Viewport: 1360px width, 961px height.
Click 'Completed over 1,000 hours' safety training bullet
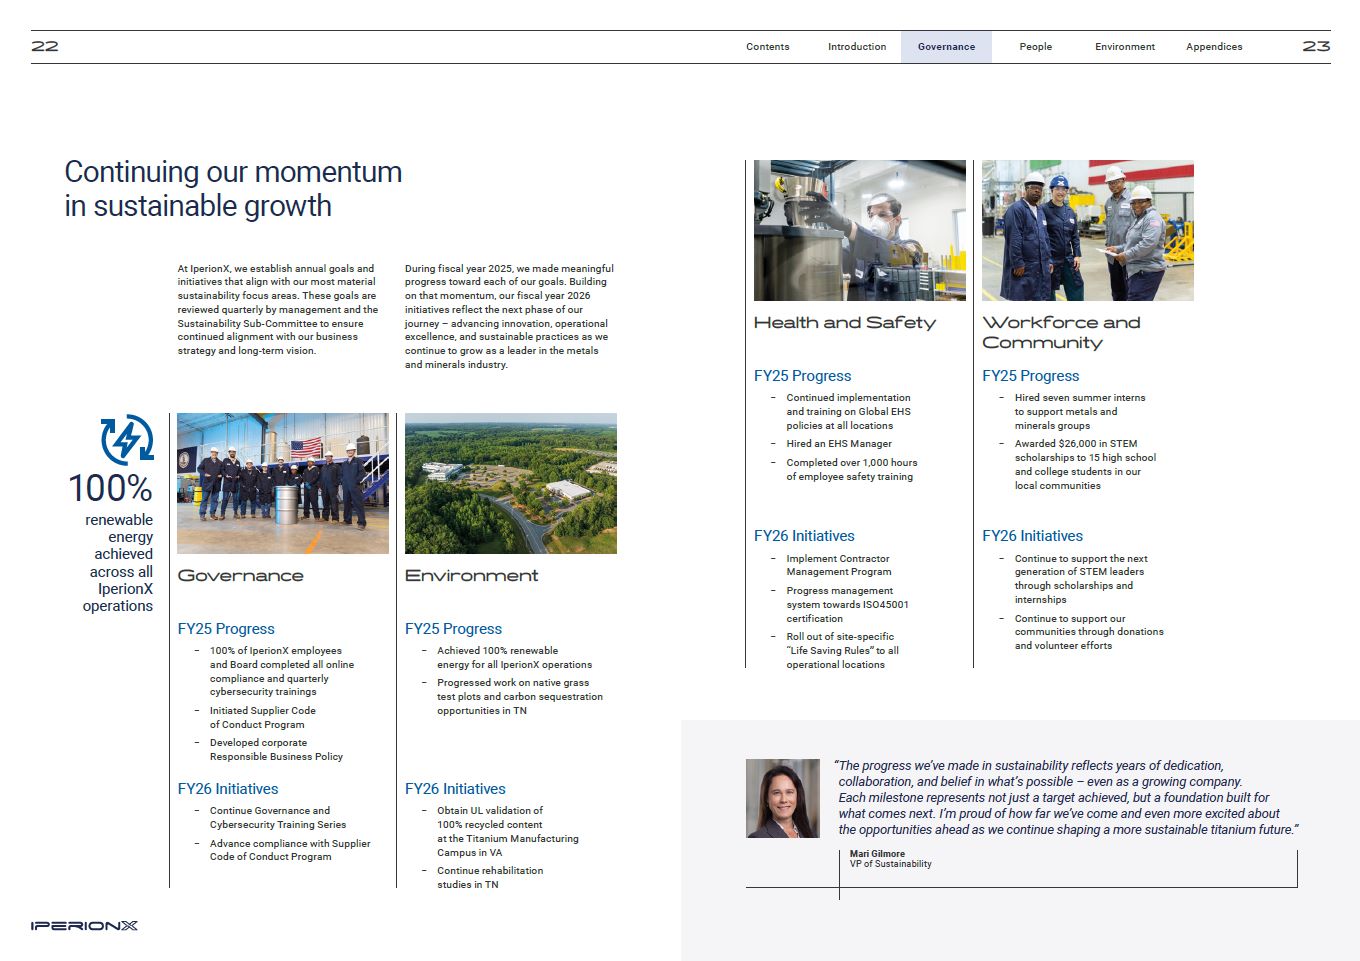click(x=851, y=470)
